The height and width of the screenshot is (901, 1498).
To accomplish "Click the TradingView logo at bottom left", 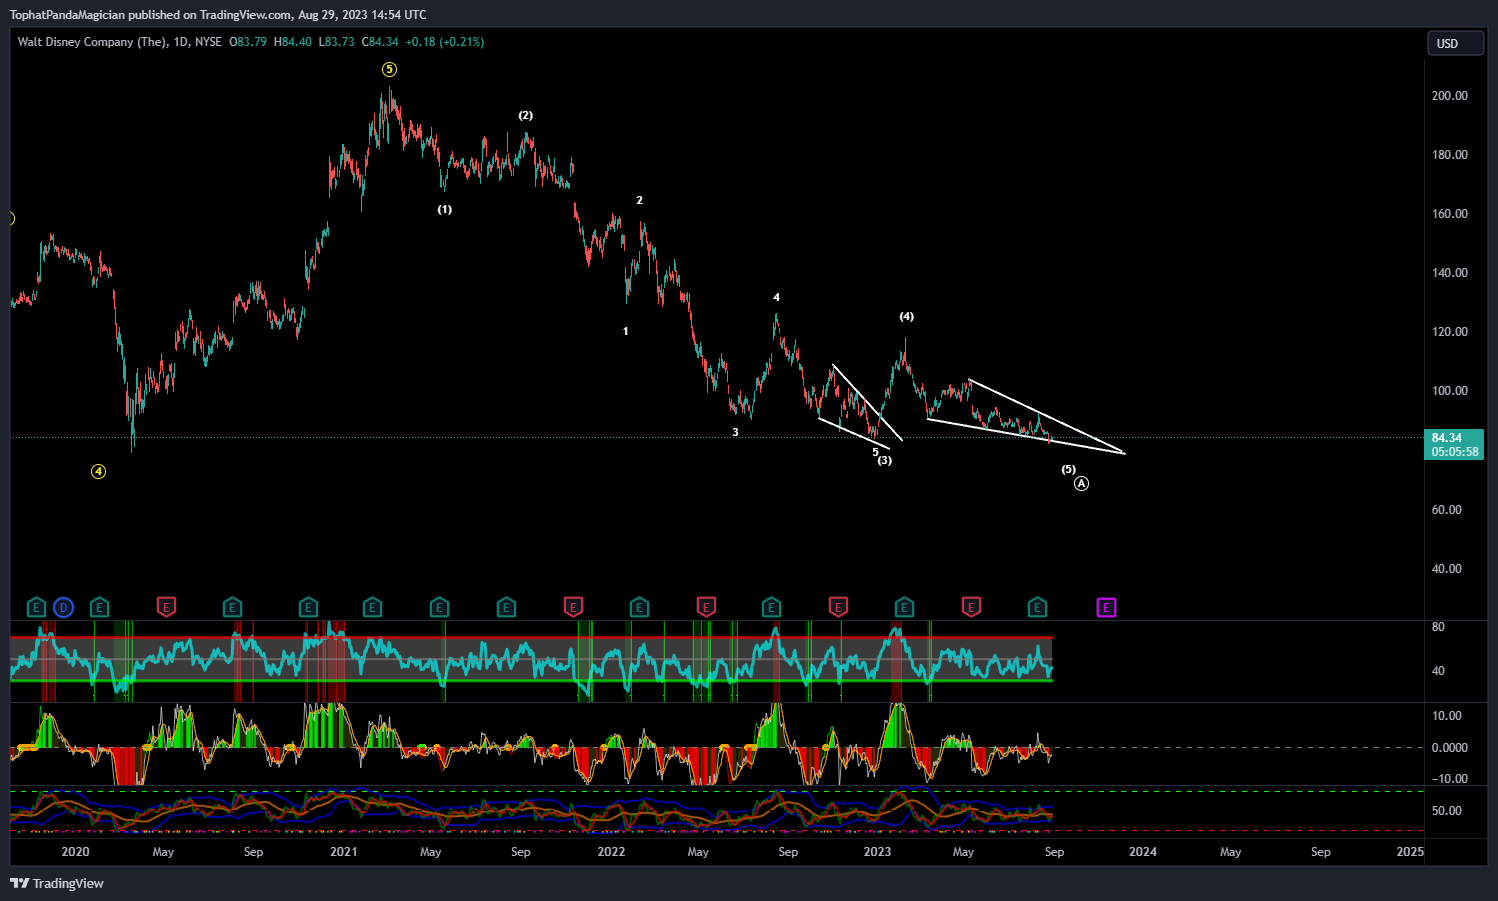I will coord(57,883).
